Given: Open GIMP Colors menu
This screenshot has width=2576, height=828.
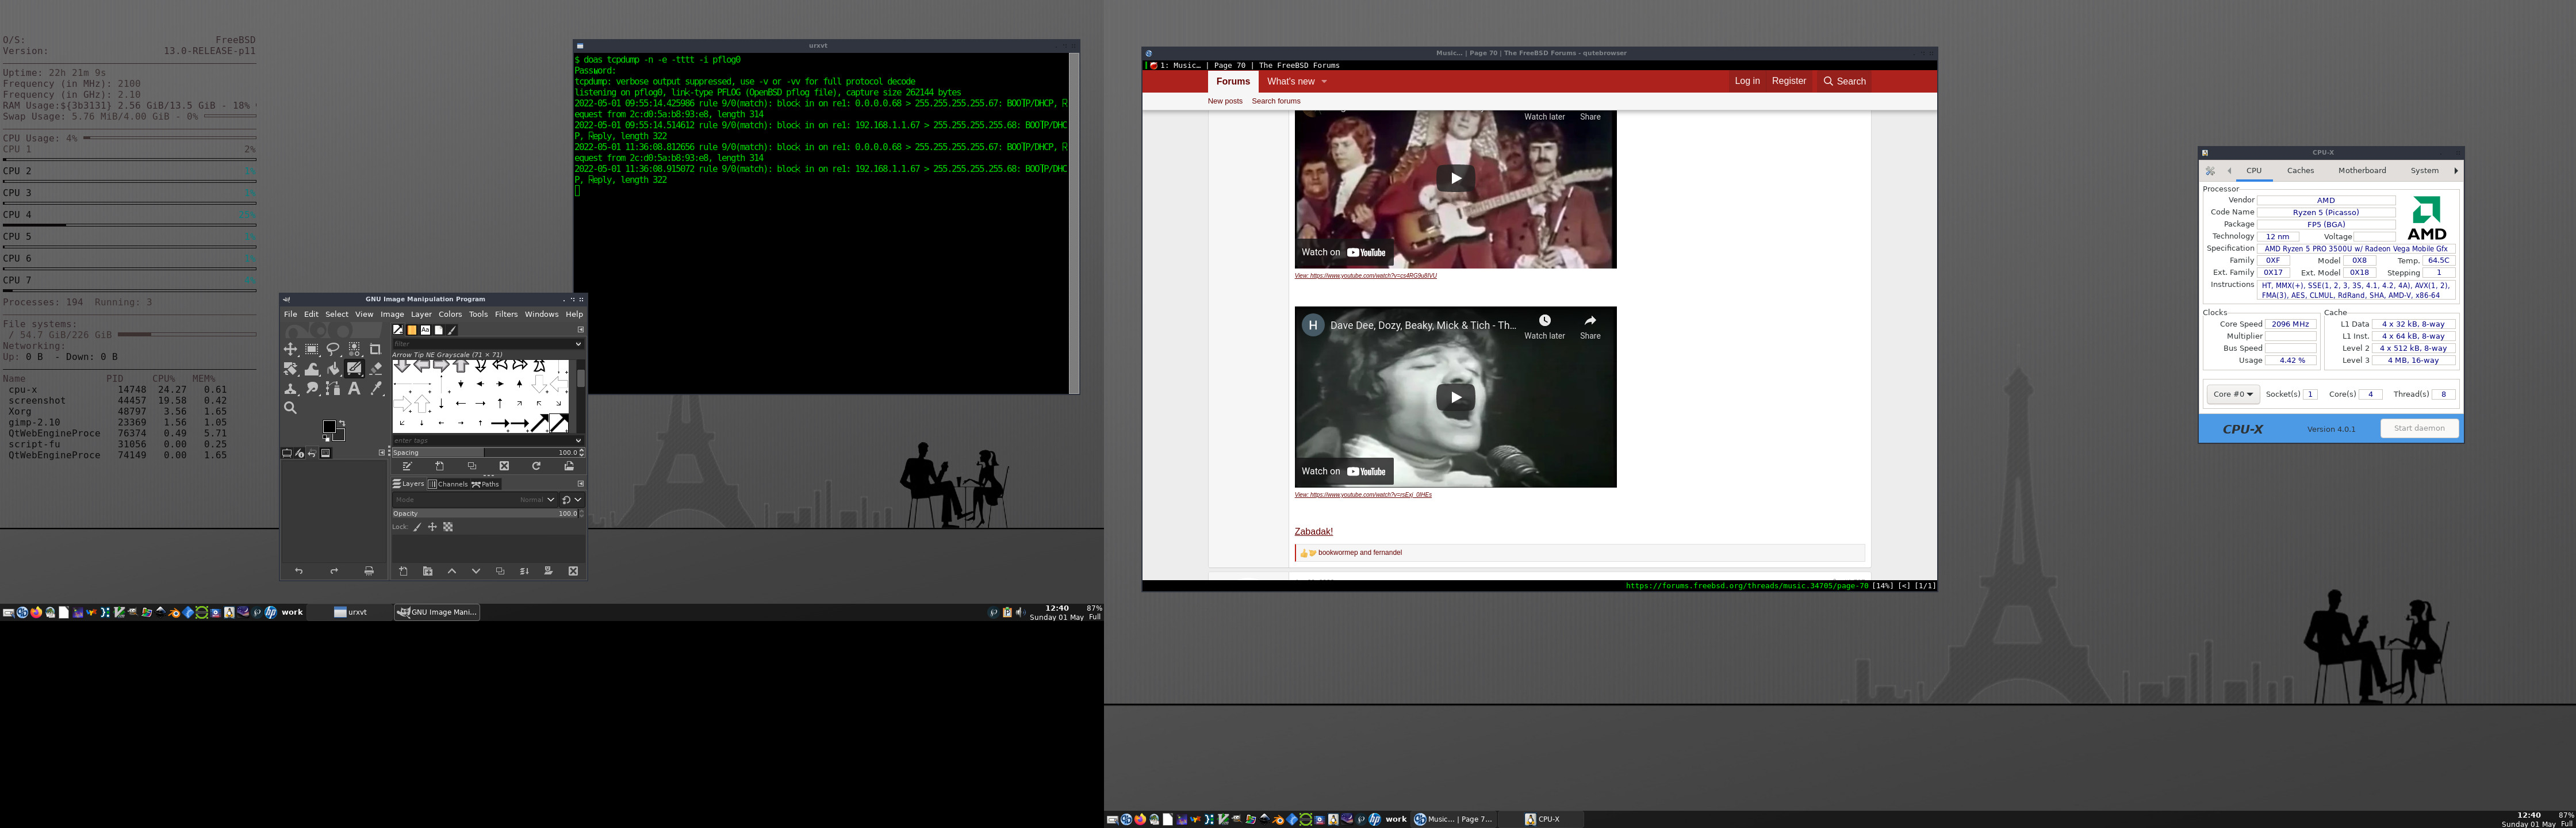Looking at the screenshot, I should 450,314.
